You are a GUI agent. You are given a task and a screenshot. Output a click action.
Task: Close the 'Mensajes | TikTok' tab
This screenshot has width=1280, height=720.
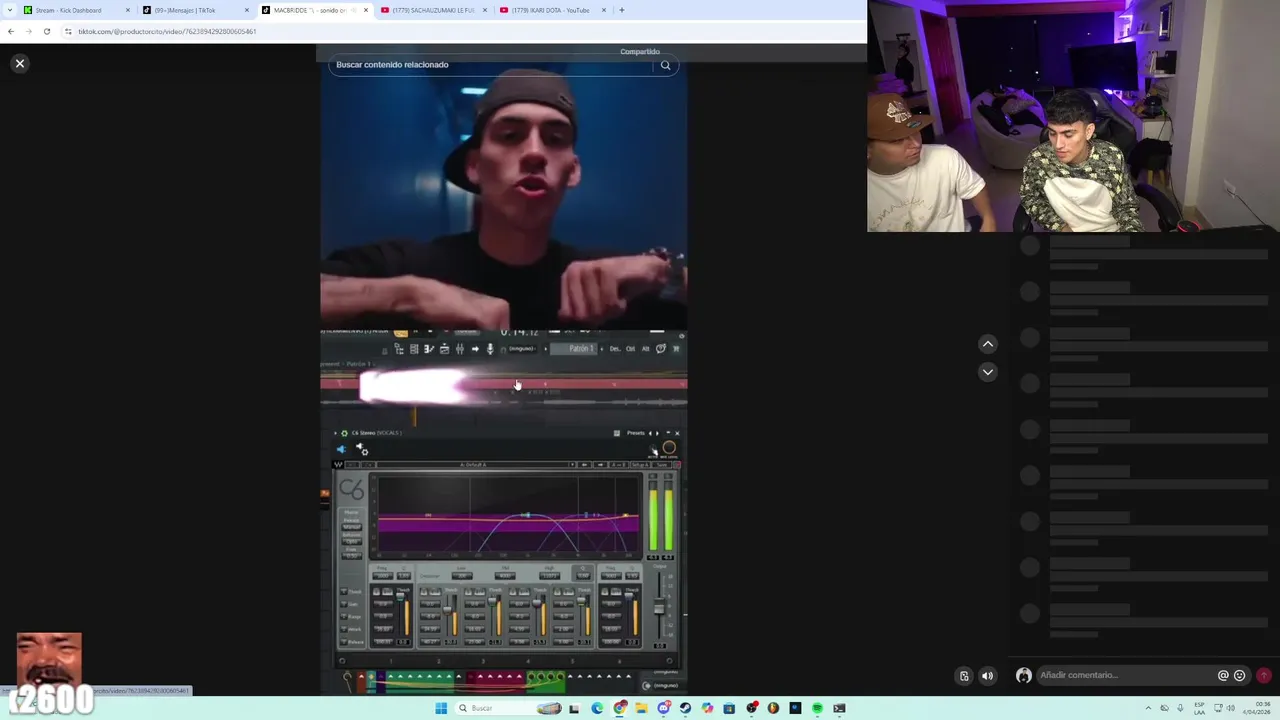247,10
